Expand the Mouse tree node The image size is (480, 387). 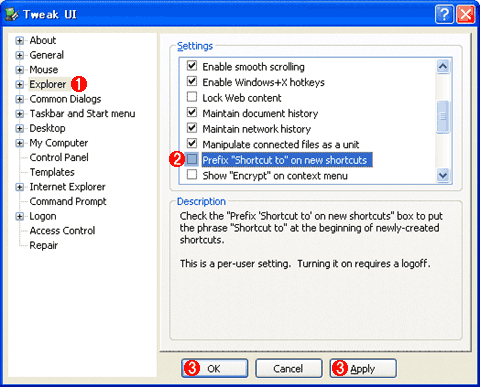click(x=19, y=70)
